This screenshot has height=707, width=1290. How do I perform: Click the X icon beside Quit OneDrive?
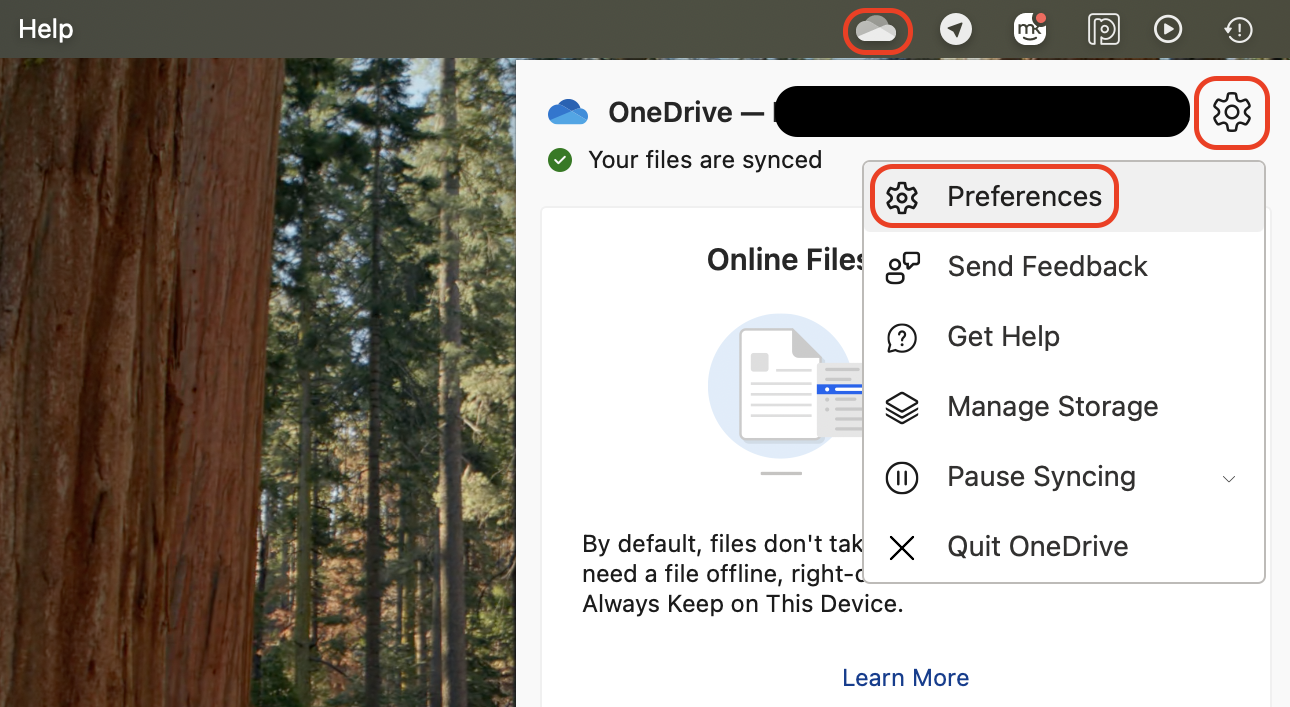(902, 547)
